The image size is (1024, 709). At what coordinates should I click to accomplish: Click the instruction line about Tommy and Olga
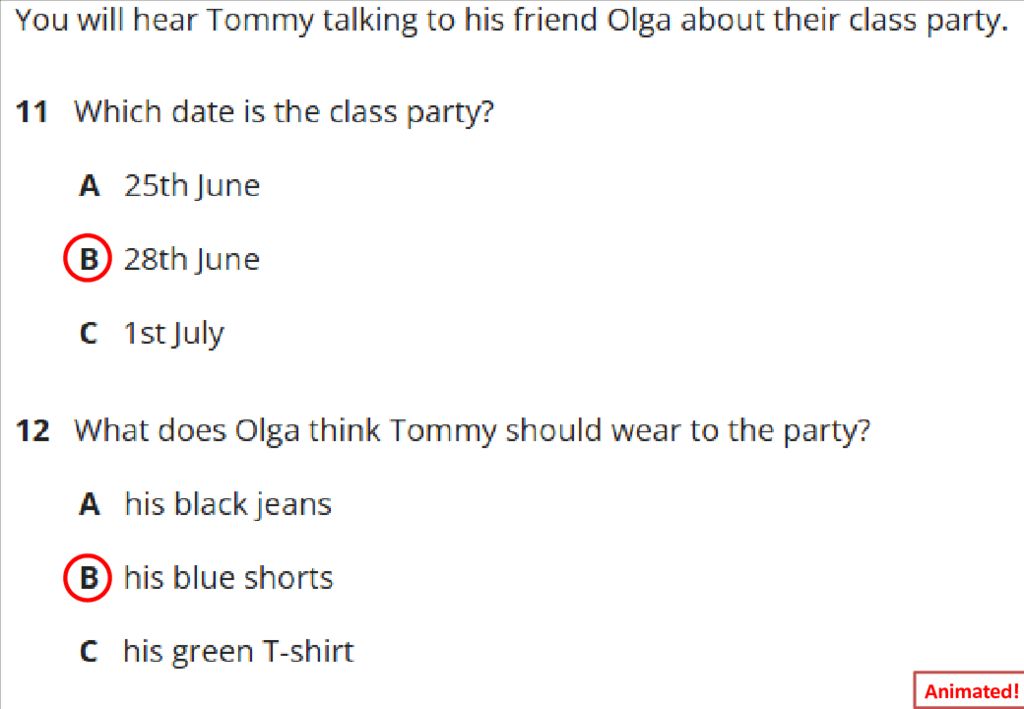[511, 22]
